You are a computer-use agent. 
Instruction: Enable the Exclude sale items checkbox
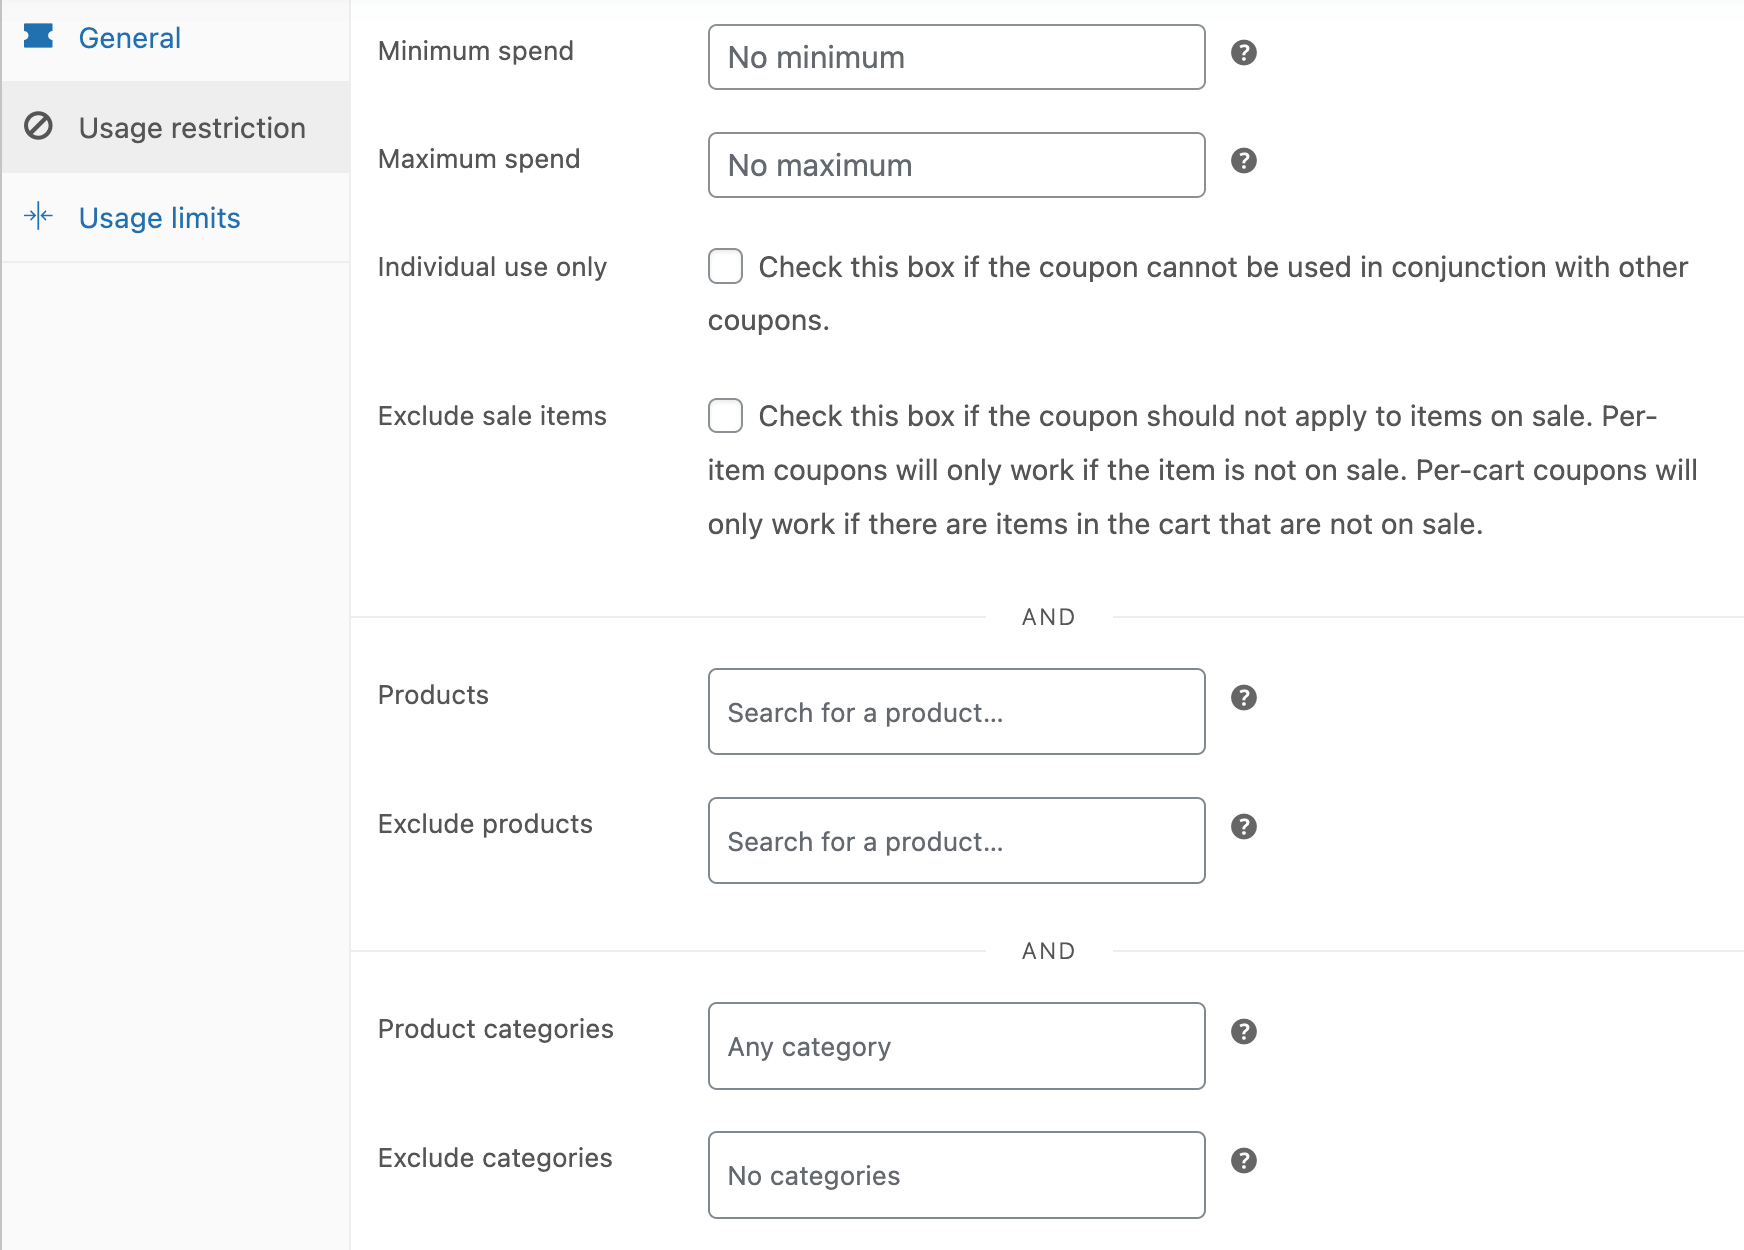point(725,415)
